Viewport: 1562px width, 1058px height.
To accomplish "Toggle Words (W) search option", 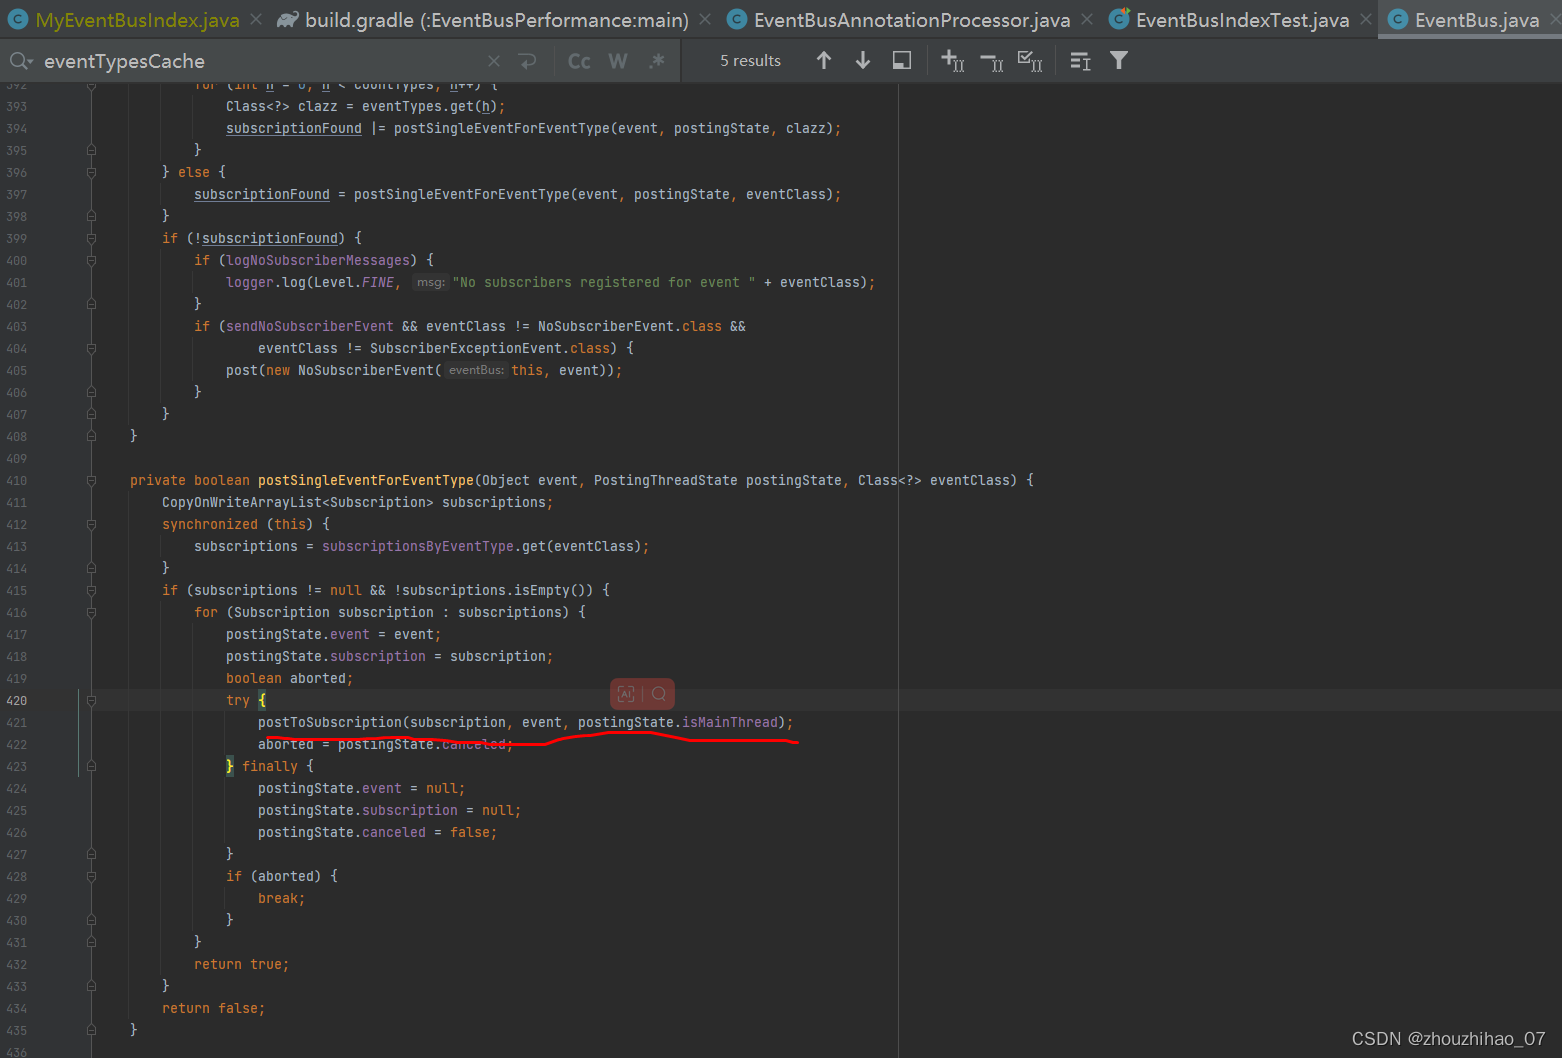I will click(618, 61).
